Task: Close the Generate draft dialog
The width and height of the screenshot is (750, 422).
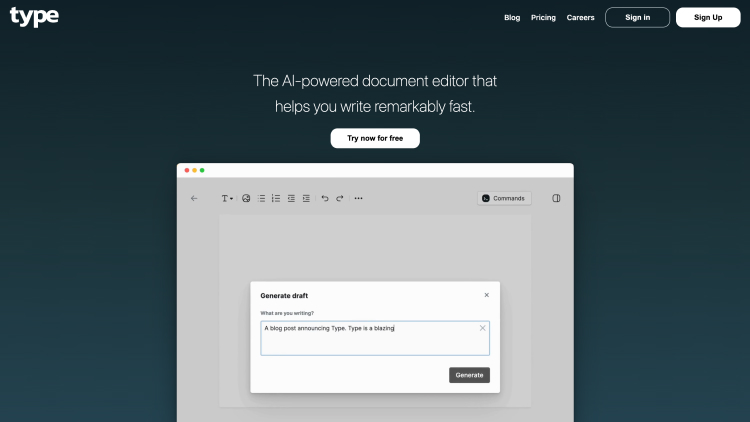Action: click(x=487, y=295)
